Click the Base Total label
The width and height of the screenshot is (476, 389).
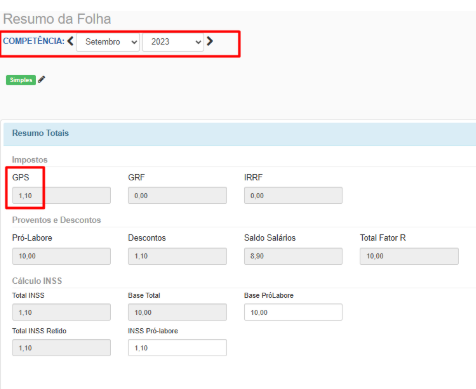click(144, 296)
